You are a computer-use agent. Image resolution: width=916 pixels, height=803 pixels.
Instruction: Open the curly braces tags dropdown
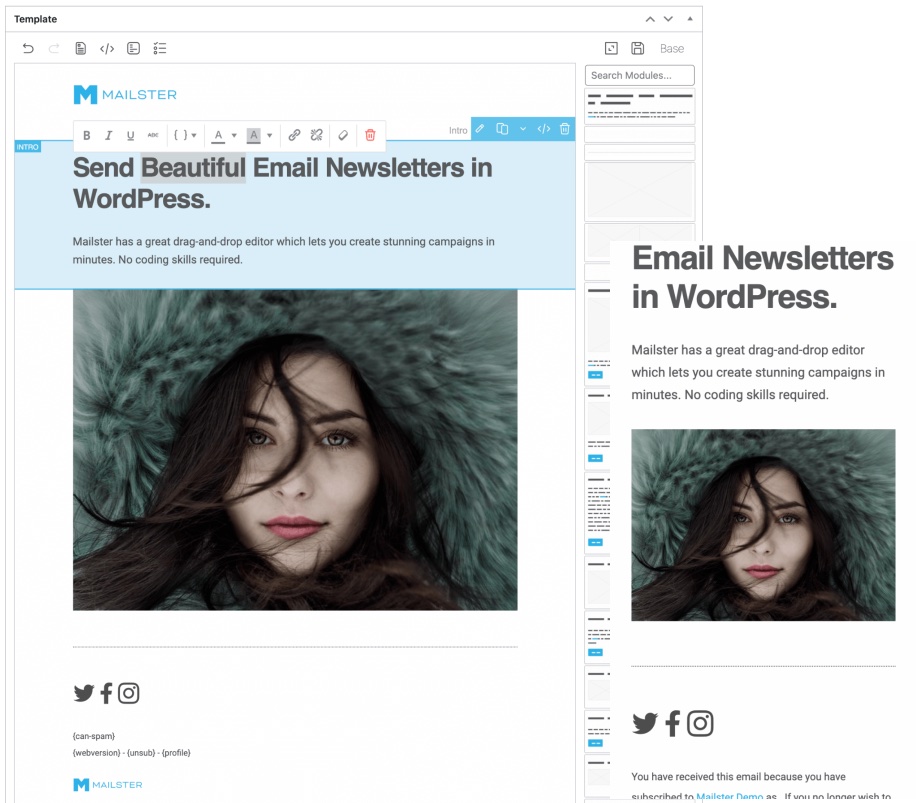(x=185, y=135)
